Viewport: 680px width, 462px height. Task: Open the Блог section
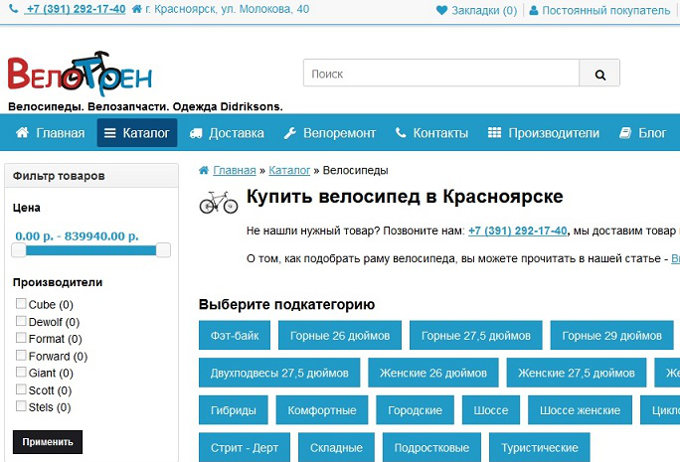643,133
